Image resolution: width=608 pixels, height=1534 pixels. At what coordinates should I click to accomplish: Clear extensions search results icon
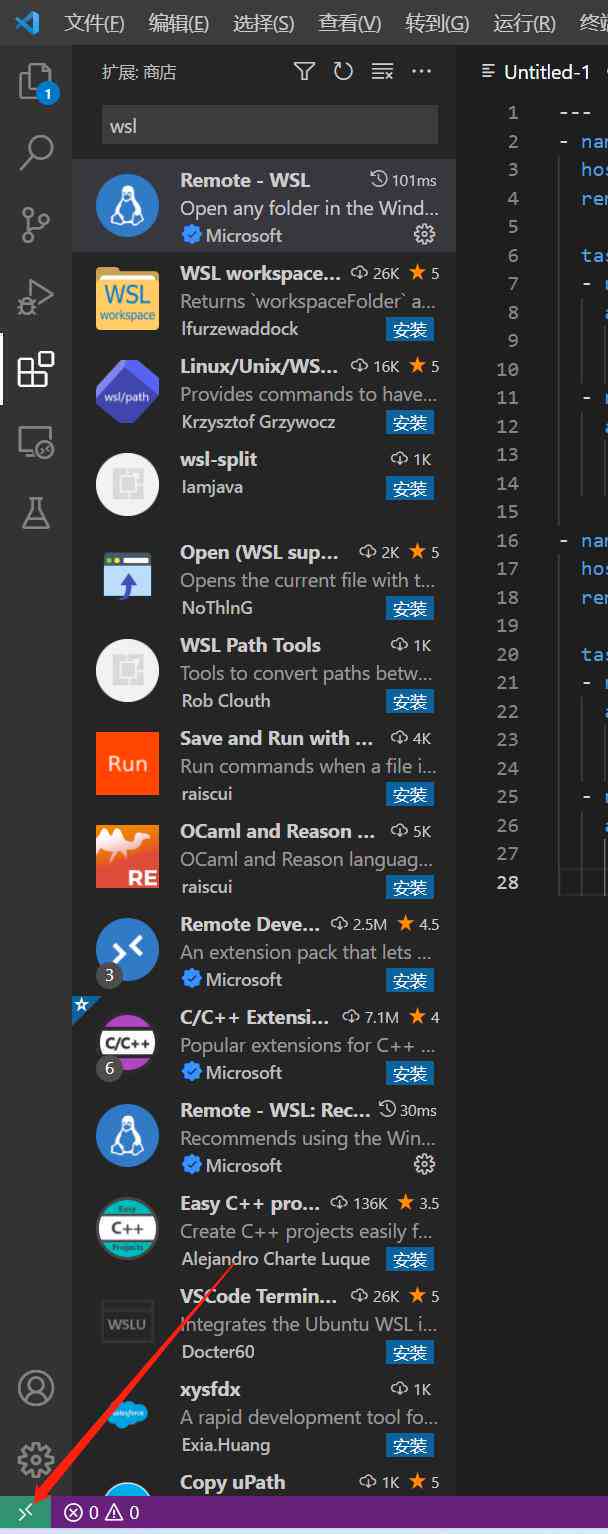click(382, 71)
